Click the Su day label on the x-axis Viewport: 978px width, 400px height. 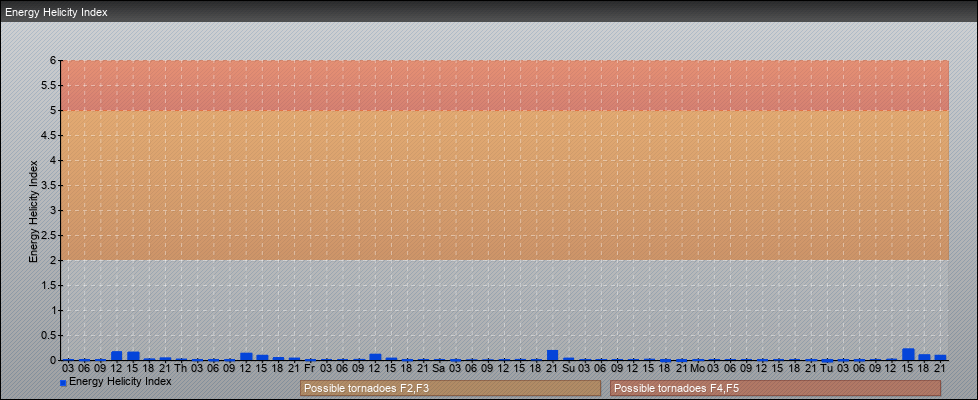pos(568,368)
